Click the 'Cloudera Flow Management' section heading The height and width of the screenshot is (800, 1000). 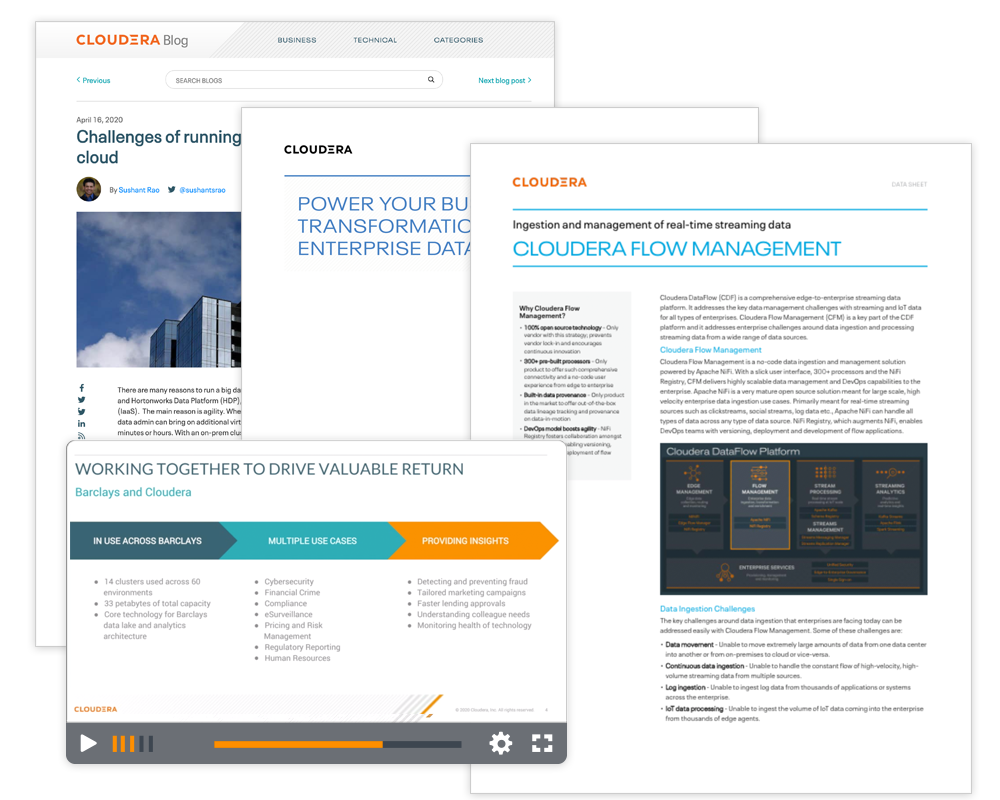pos(710,350)
